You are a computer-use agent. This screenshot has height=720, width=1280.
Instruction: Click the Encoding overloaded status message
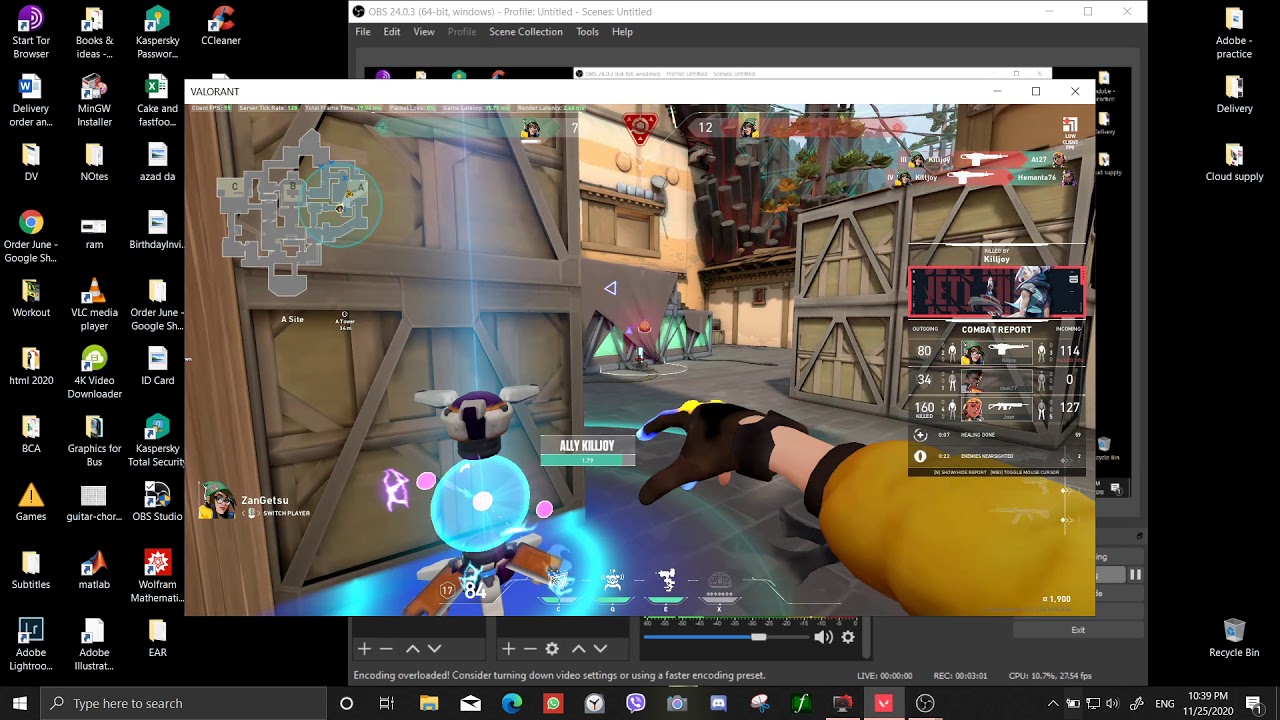coord(559,675)
